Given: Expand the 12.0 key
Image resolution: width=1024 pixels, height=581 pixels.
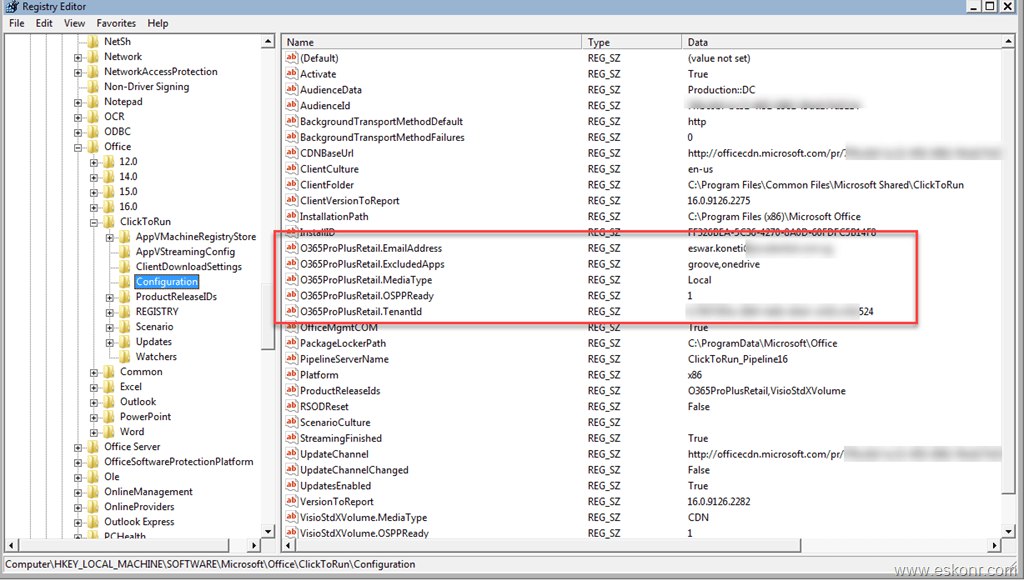Looking at the screenshot, I should coord(94,163).
